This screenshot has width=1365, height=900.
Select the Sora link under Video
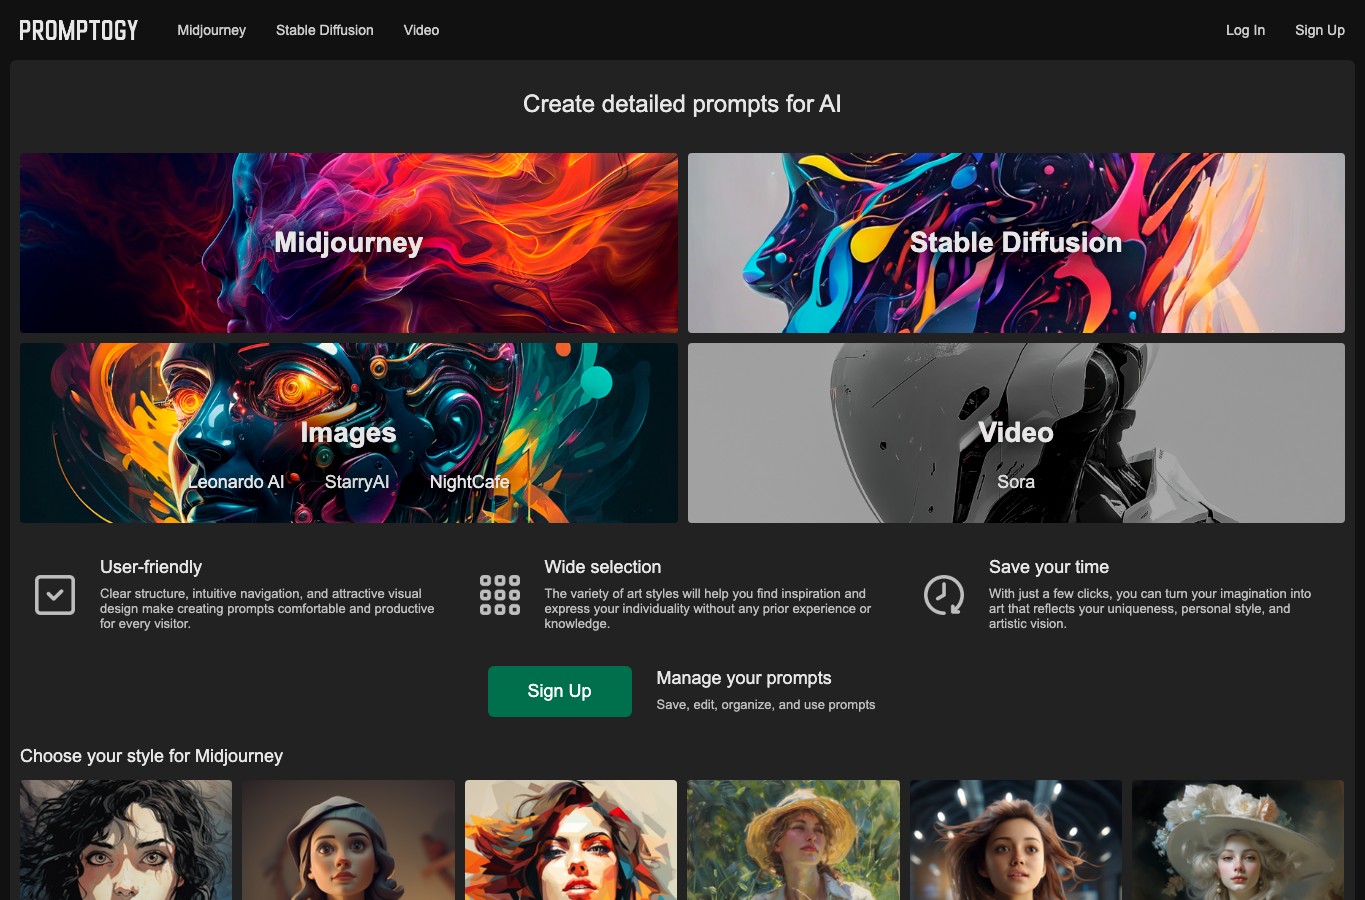pos(1016,482)
